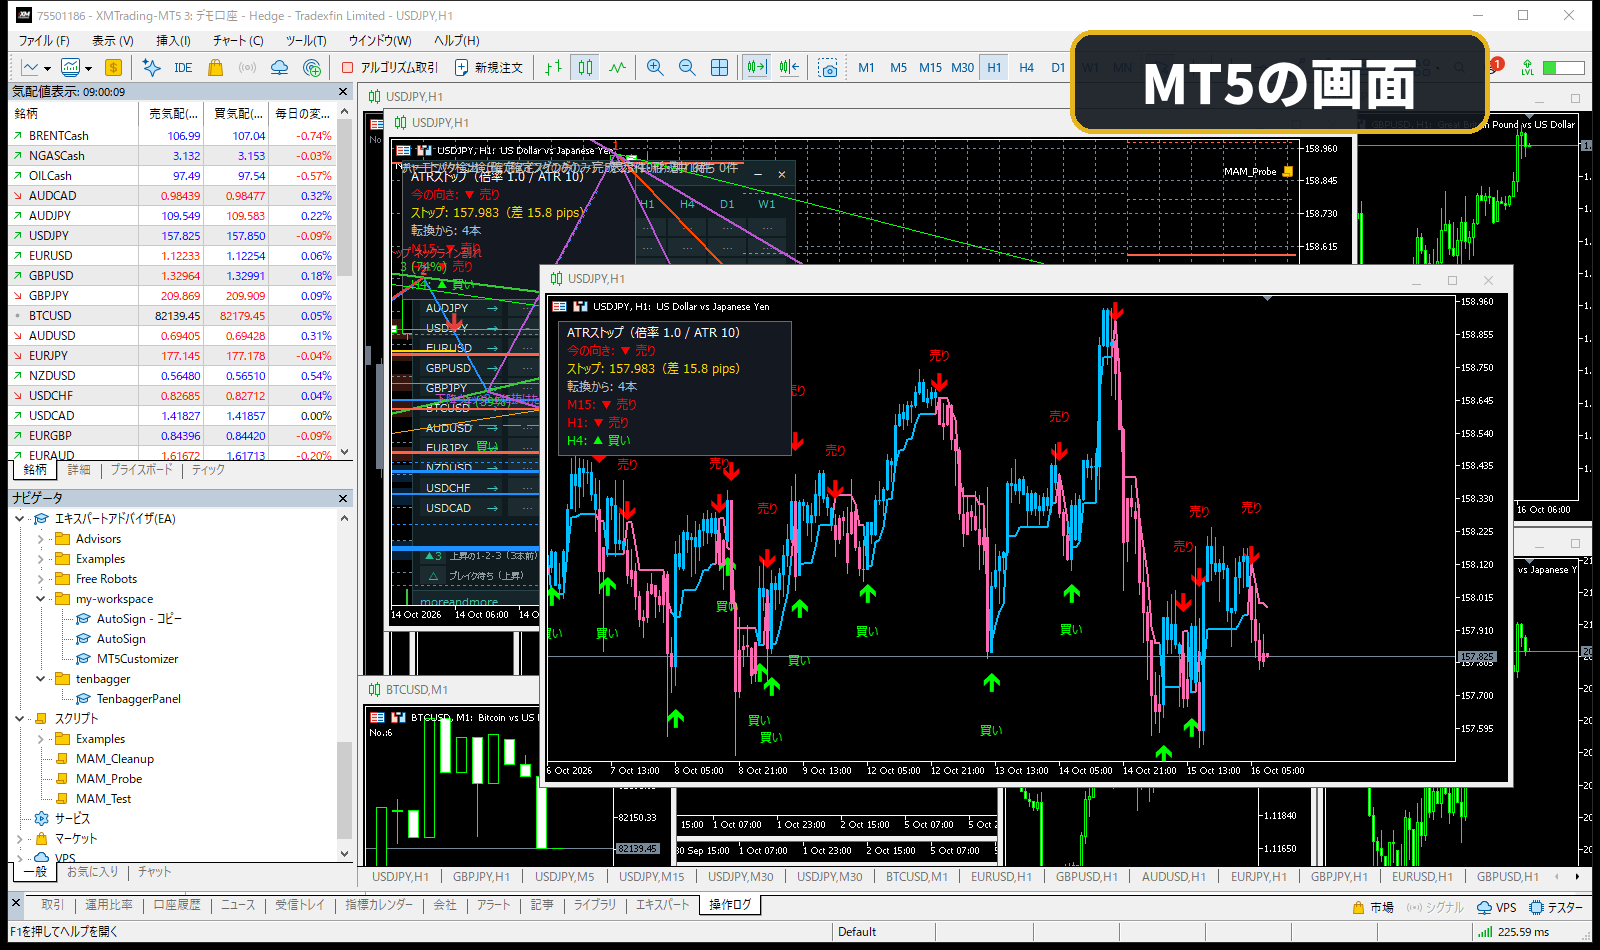Collapse the エキスパートアドバイザ(EA) tree node
This screenshot has height=950, width=1600.
[20, 519]
